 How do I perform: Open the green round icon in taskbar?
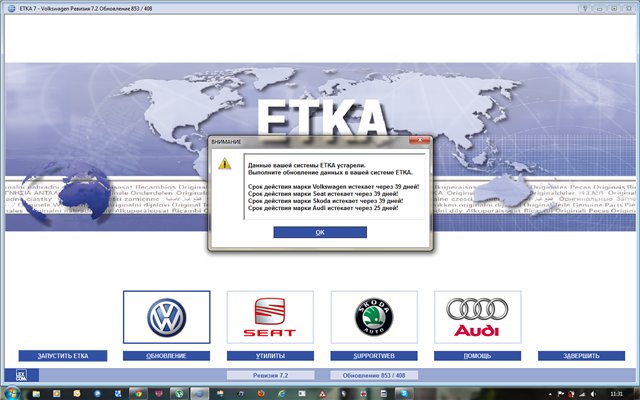(x=179, y=393)
